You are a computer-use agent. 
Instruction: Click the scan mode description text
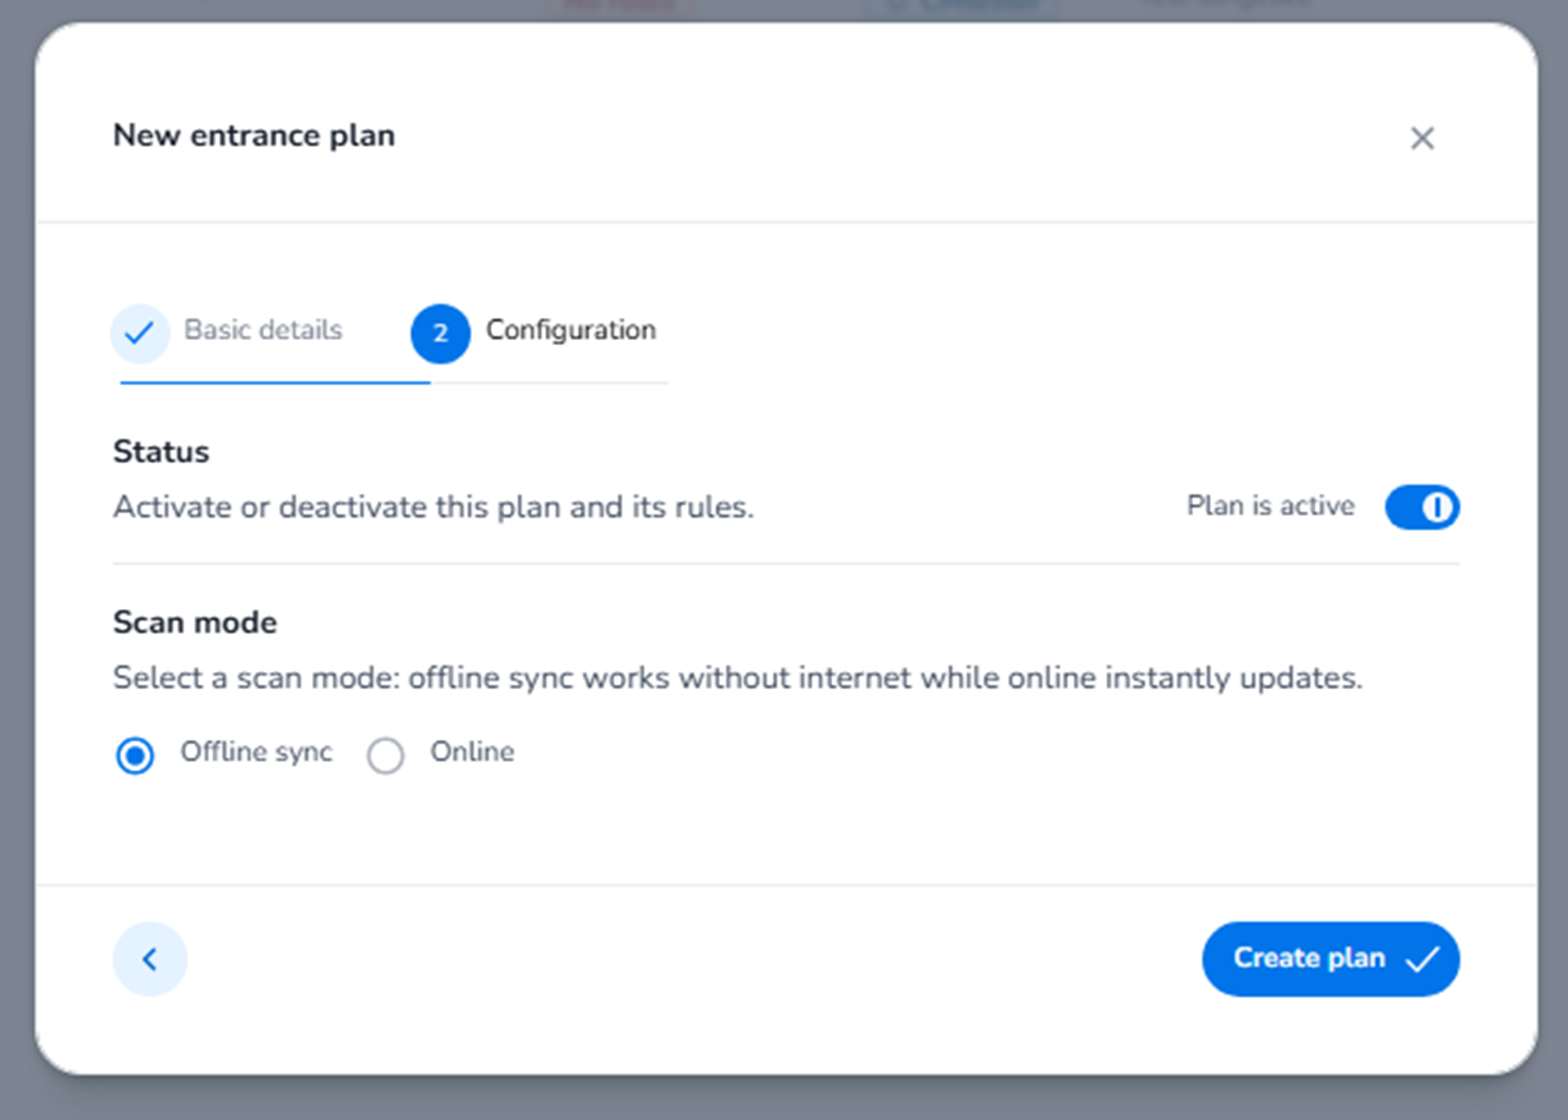coord(737,678)
